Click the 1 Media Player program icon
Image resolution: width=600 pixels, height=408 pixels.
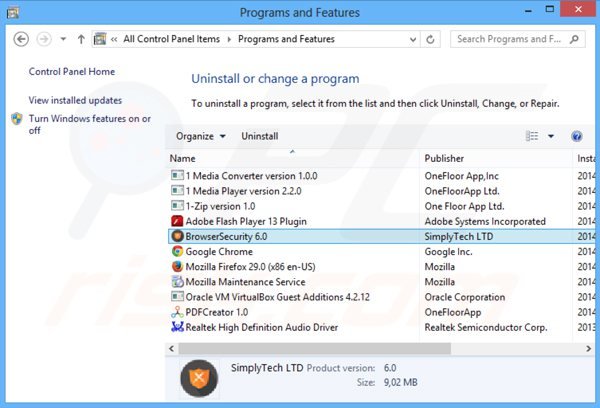point(177,191)
